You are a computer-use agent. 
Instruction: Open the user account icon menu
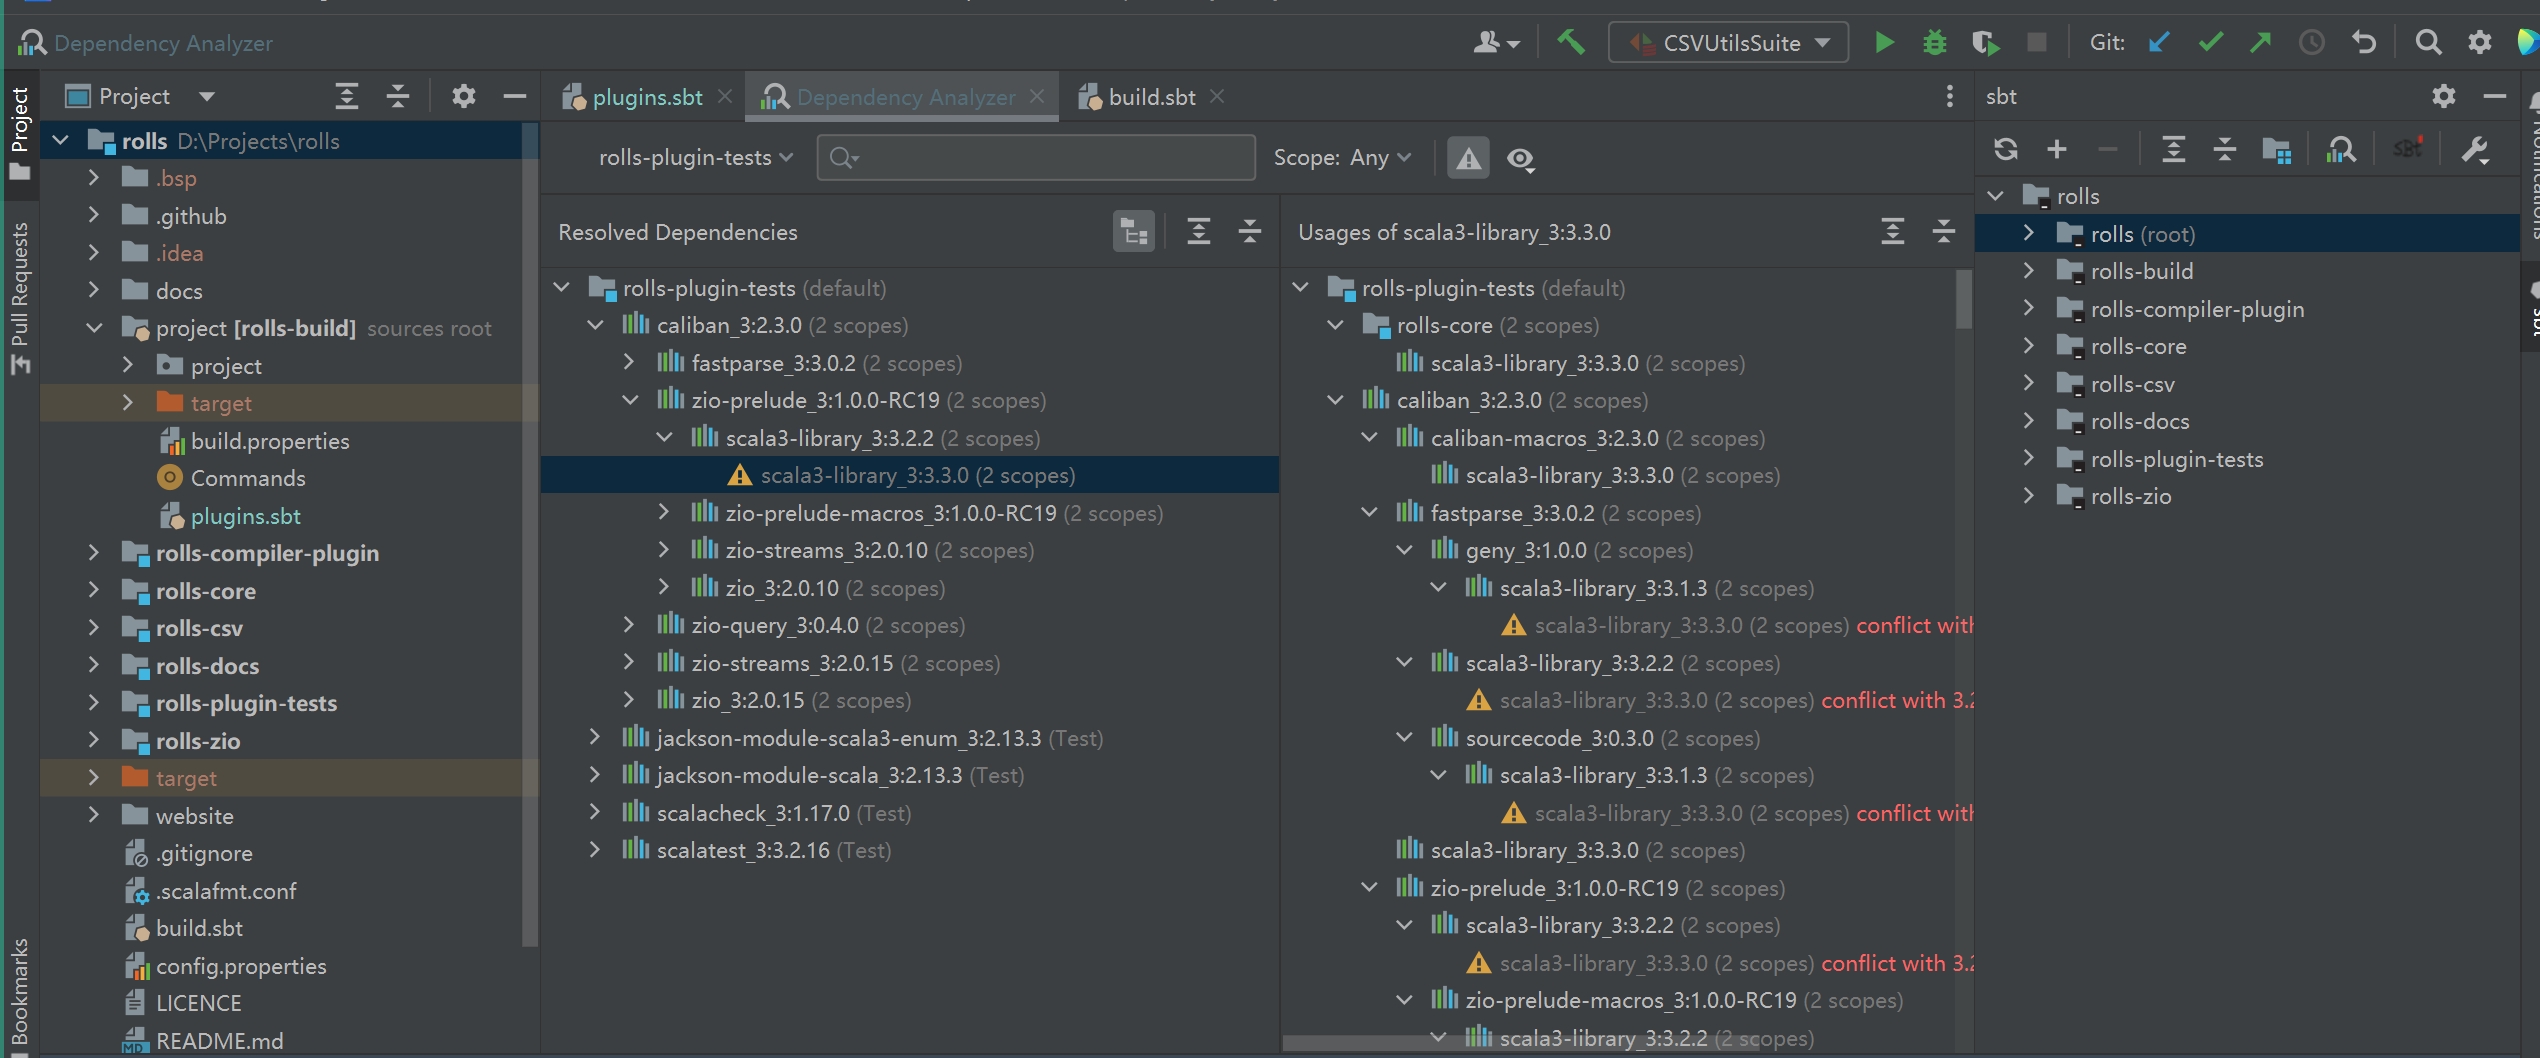pyautogui.click(x=1496, y=43)
